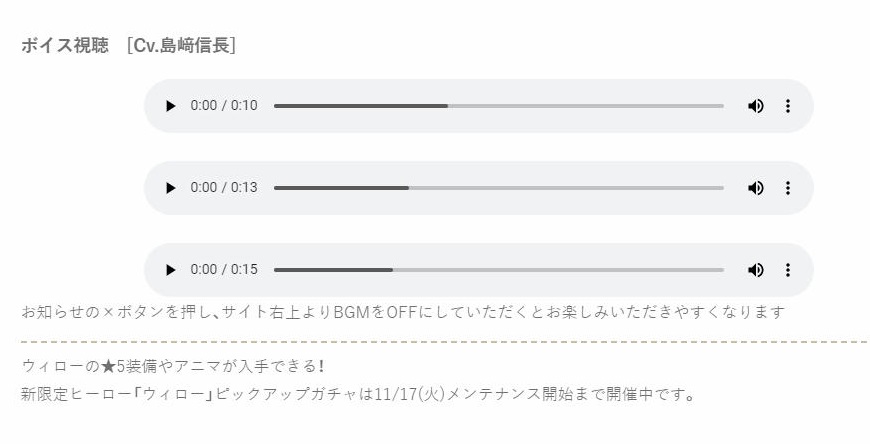Play the 0:10 voice clip

(x=171, y=106)
